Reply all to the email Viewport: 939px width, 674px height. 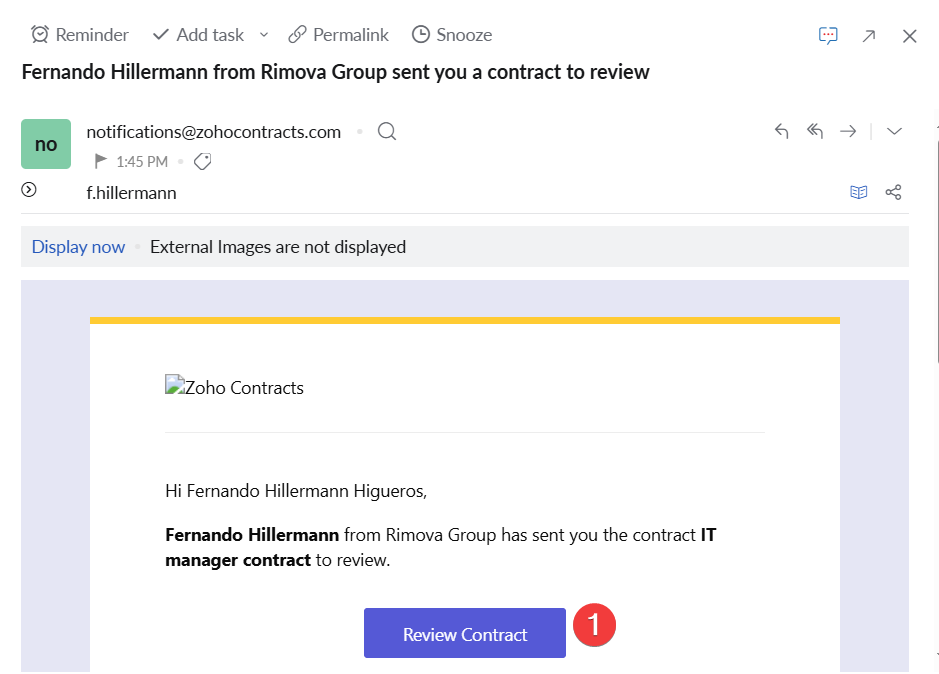click(815, 132)
